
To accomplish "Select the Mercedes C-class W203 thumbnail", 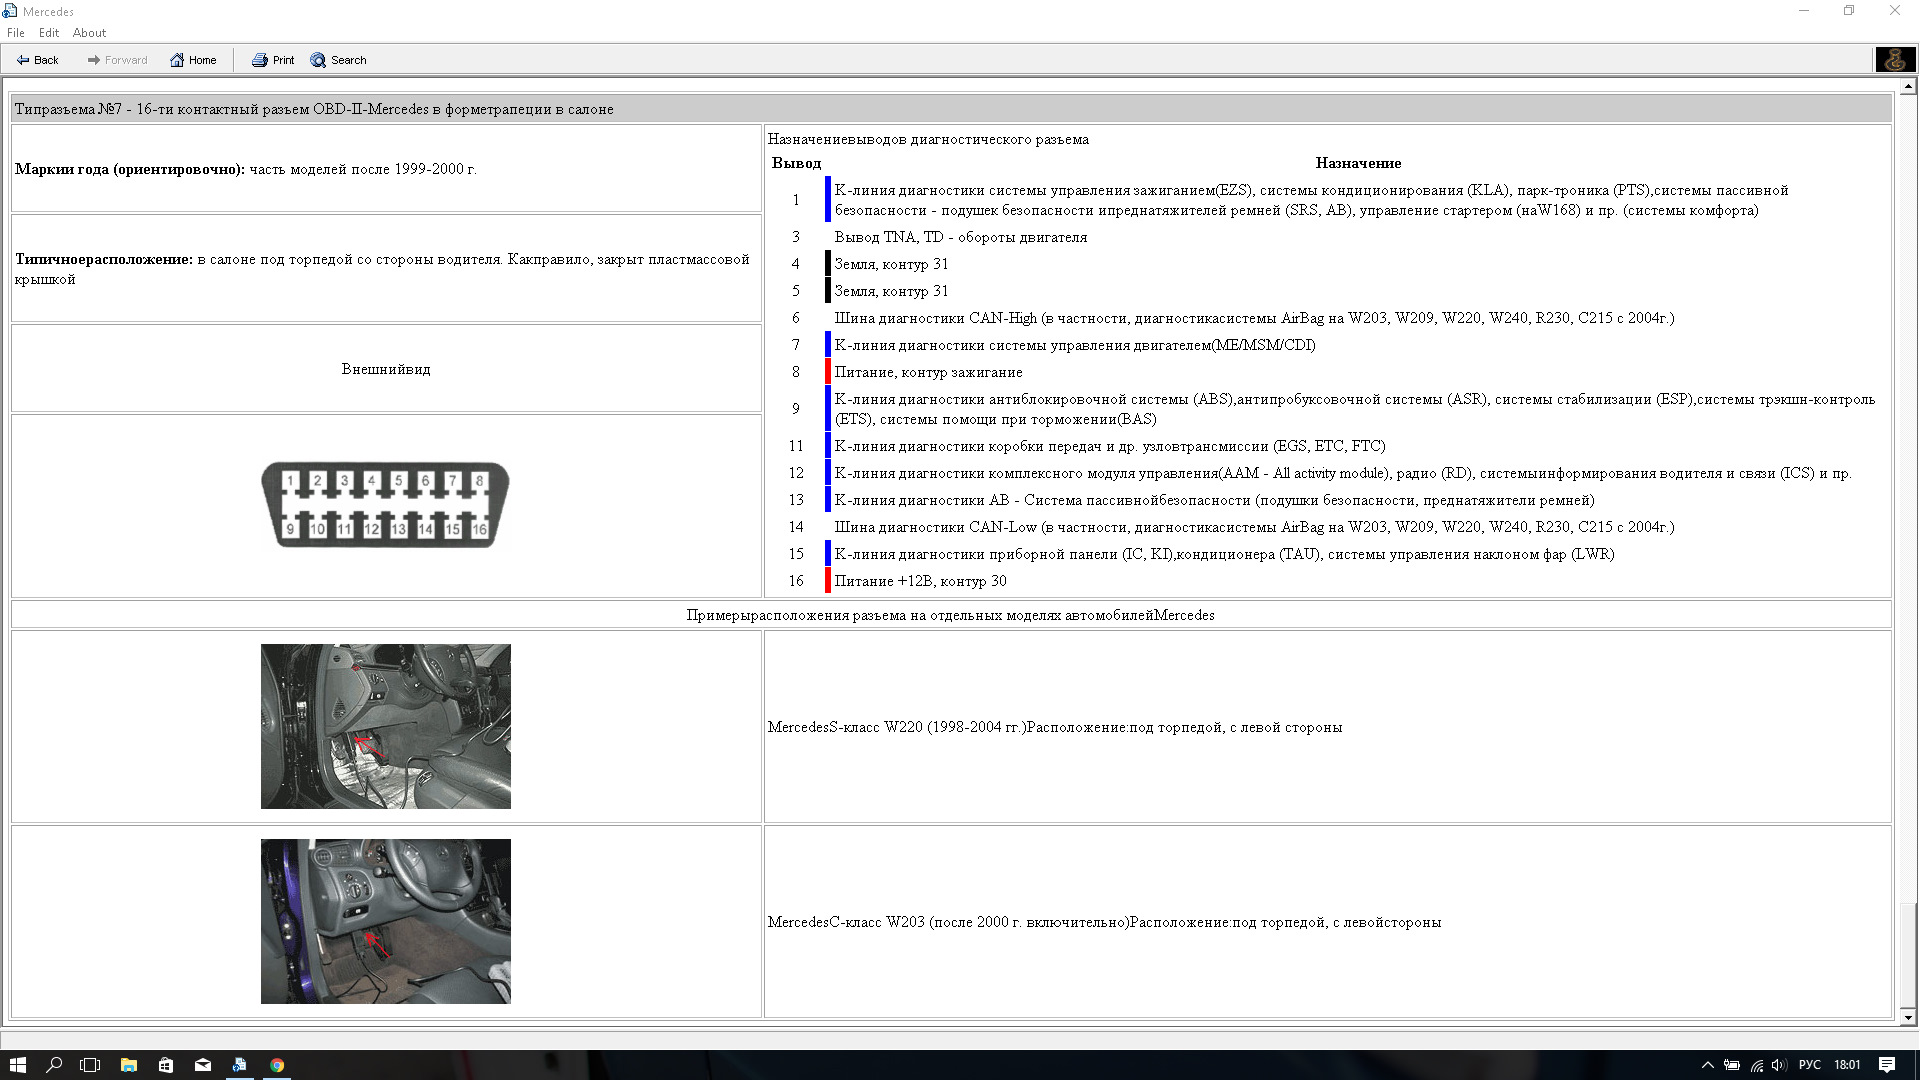I will click(384, 920).
